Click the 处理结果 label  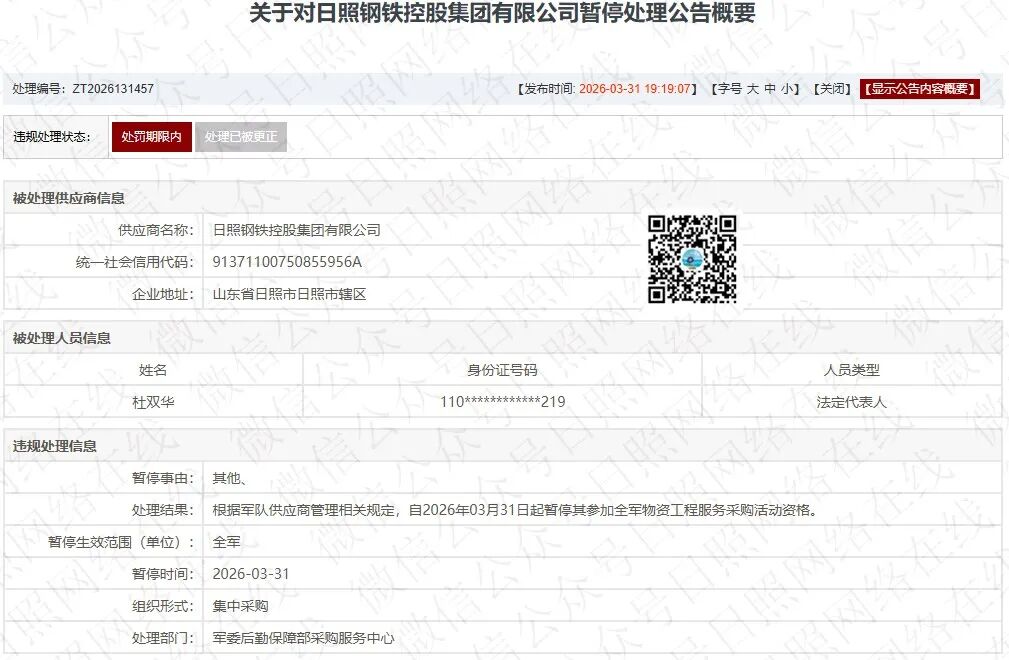point(163,510)
